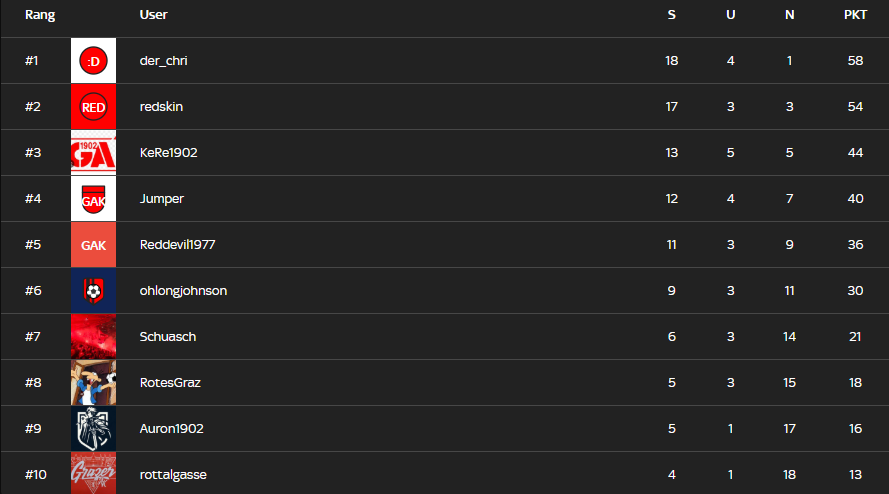This screenshot has height=494, width=889.
Task: Open Schuasch's red flare crowd avatar
Action: [x=94, y=336]
